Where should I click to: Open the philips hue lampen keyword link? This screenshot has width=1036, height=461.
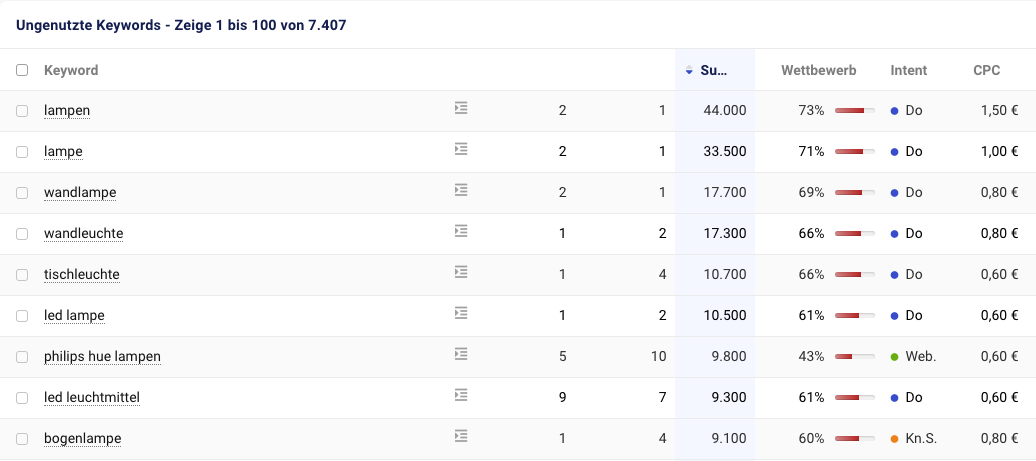click(102, 356)
